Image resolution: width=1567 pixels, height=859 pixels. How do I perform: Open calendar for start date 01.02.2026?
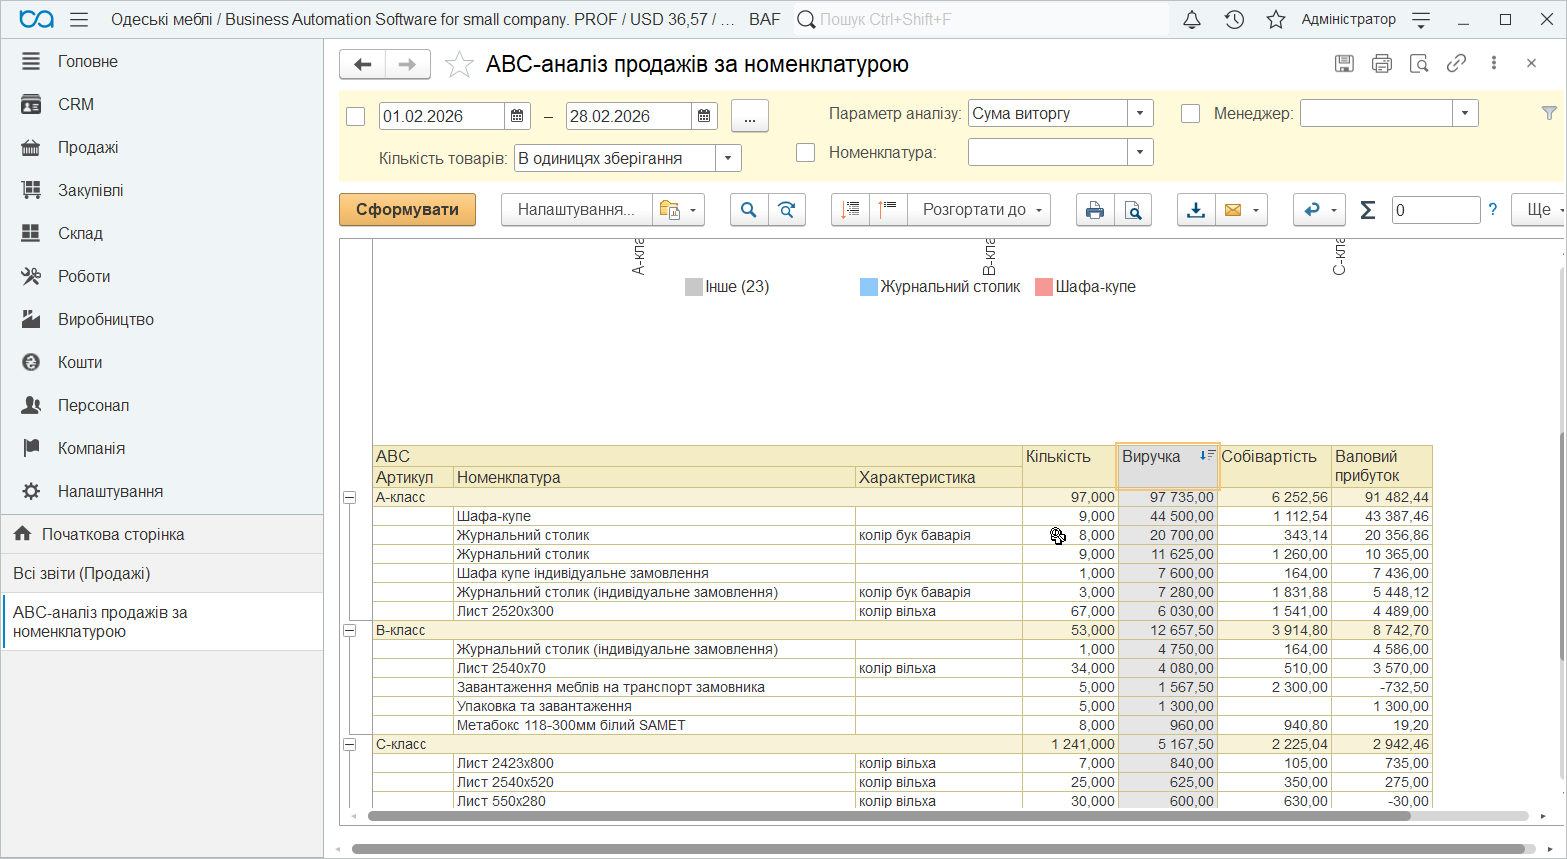[x=517, y=116]
